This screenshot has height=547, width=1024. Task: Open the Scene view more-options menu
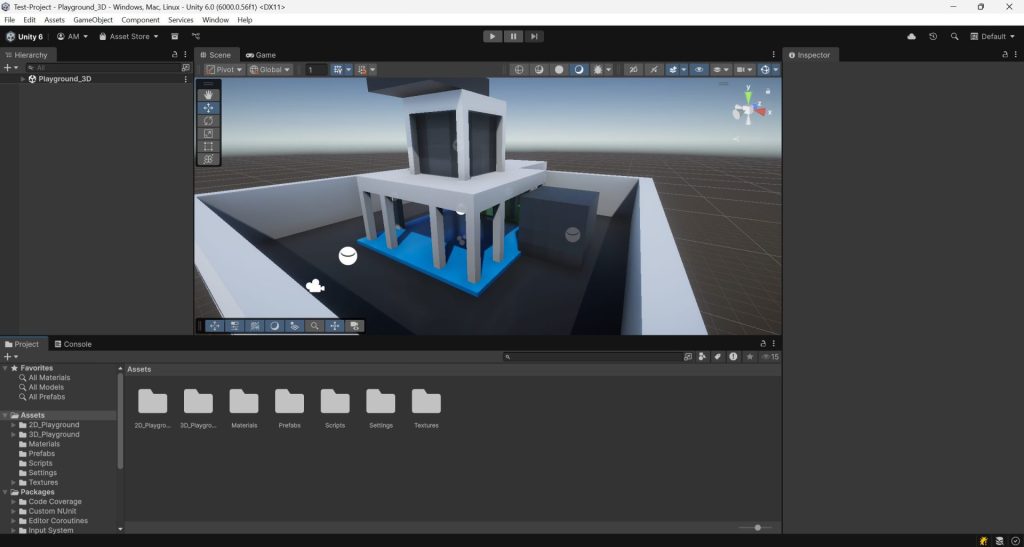click(774, 55)
